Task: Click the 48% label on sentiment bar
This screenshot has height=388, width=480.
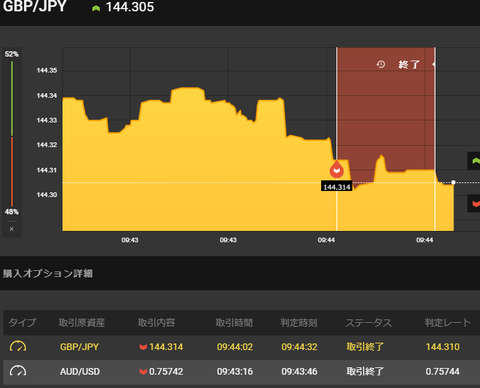Action: [x=12, y=212]
